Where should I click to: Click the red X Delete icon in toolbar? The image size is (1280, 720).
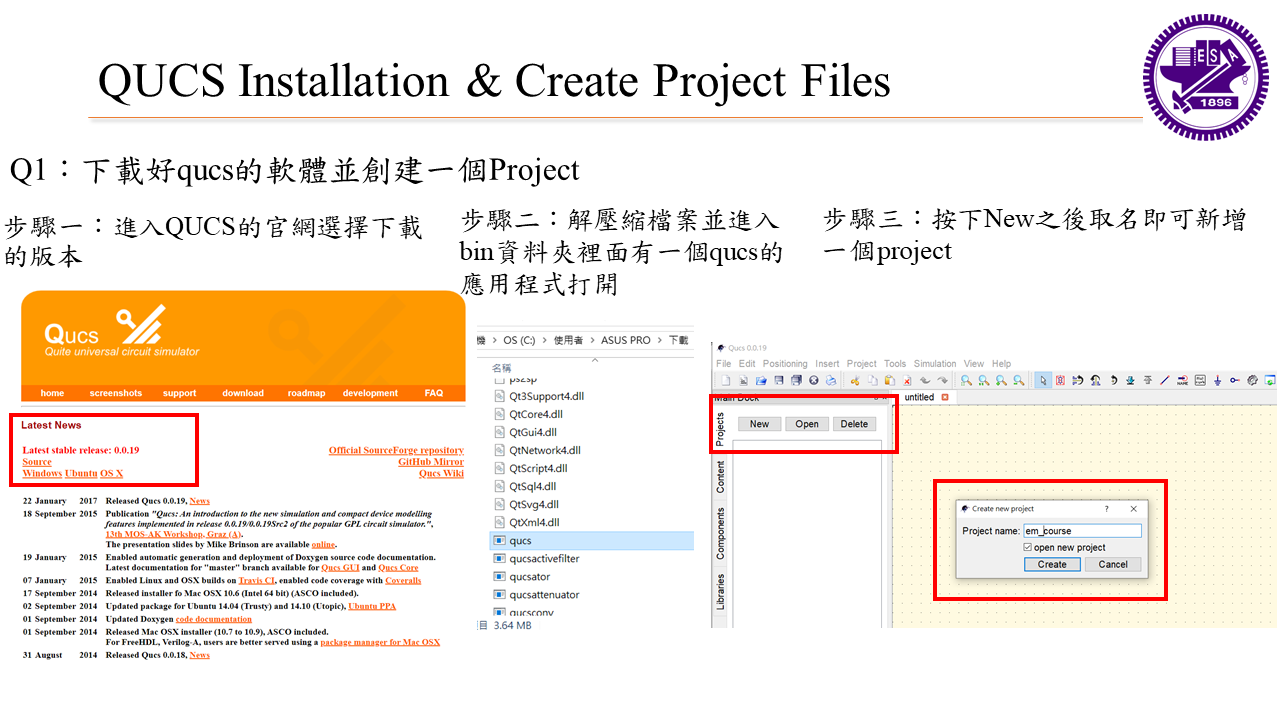[x=907, y=381]
